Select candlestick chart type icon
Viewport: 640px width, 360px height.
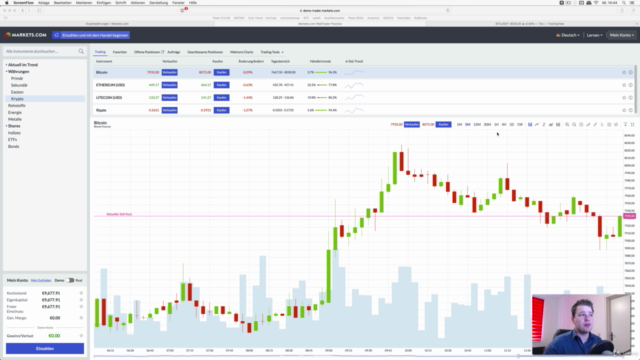tap(530, 124)
